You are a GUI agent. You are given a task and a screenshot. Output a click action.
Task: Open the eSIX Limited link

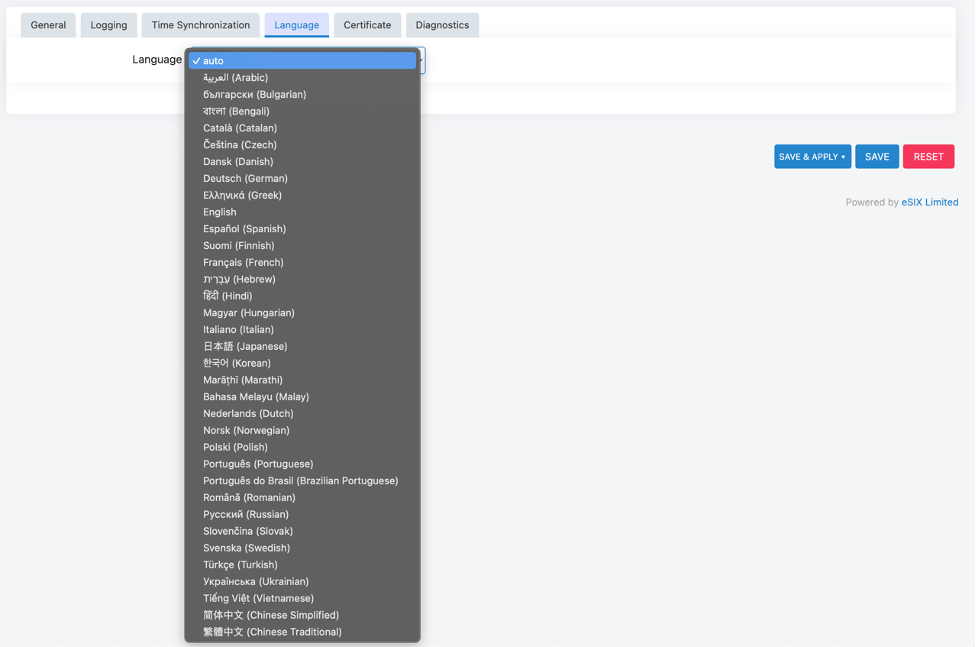pyautogui.click(x=928, y=201)
